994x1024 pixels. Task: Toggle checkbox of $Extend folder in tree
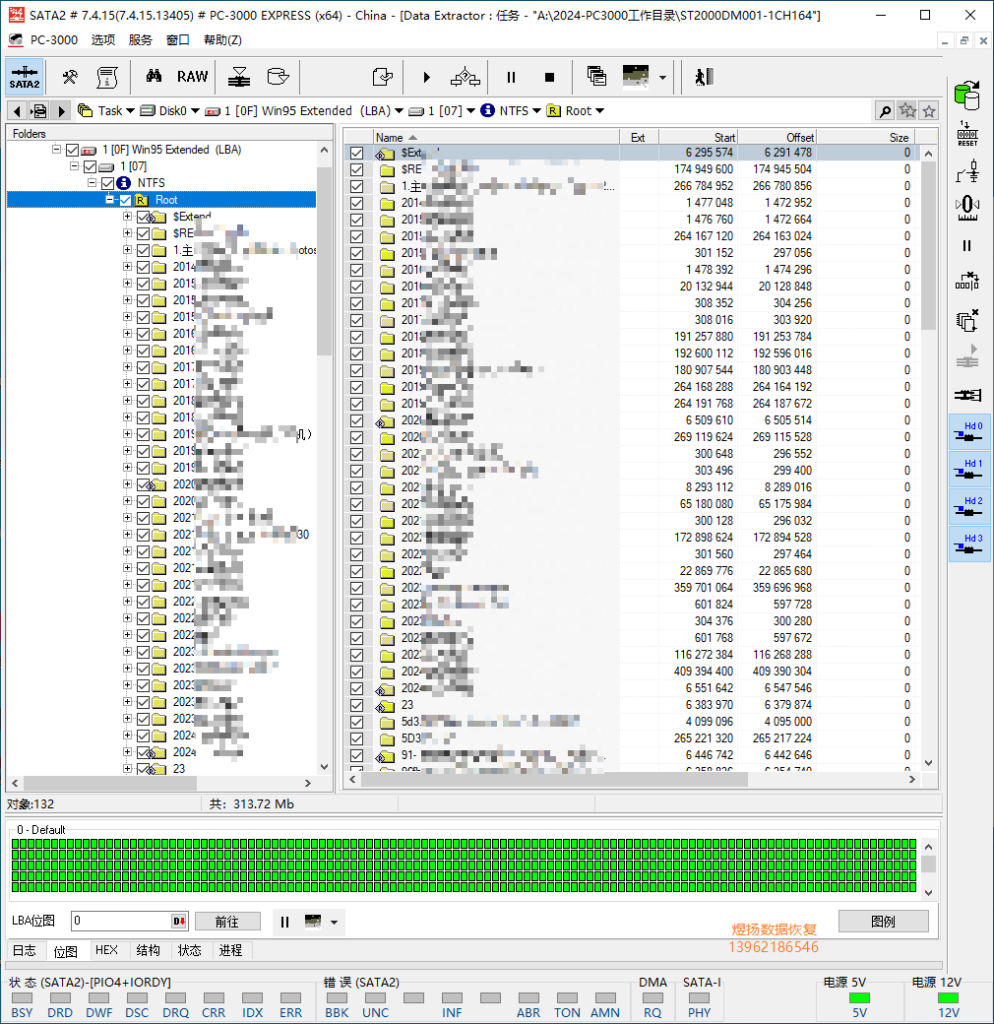143,216
